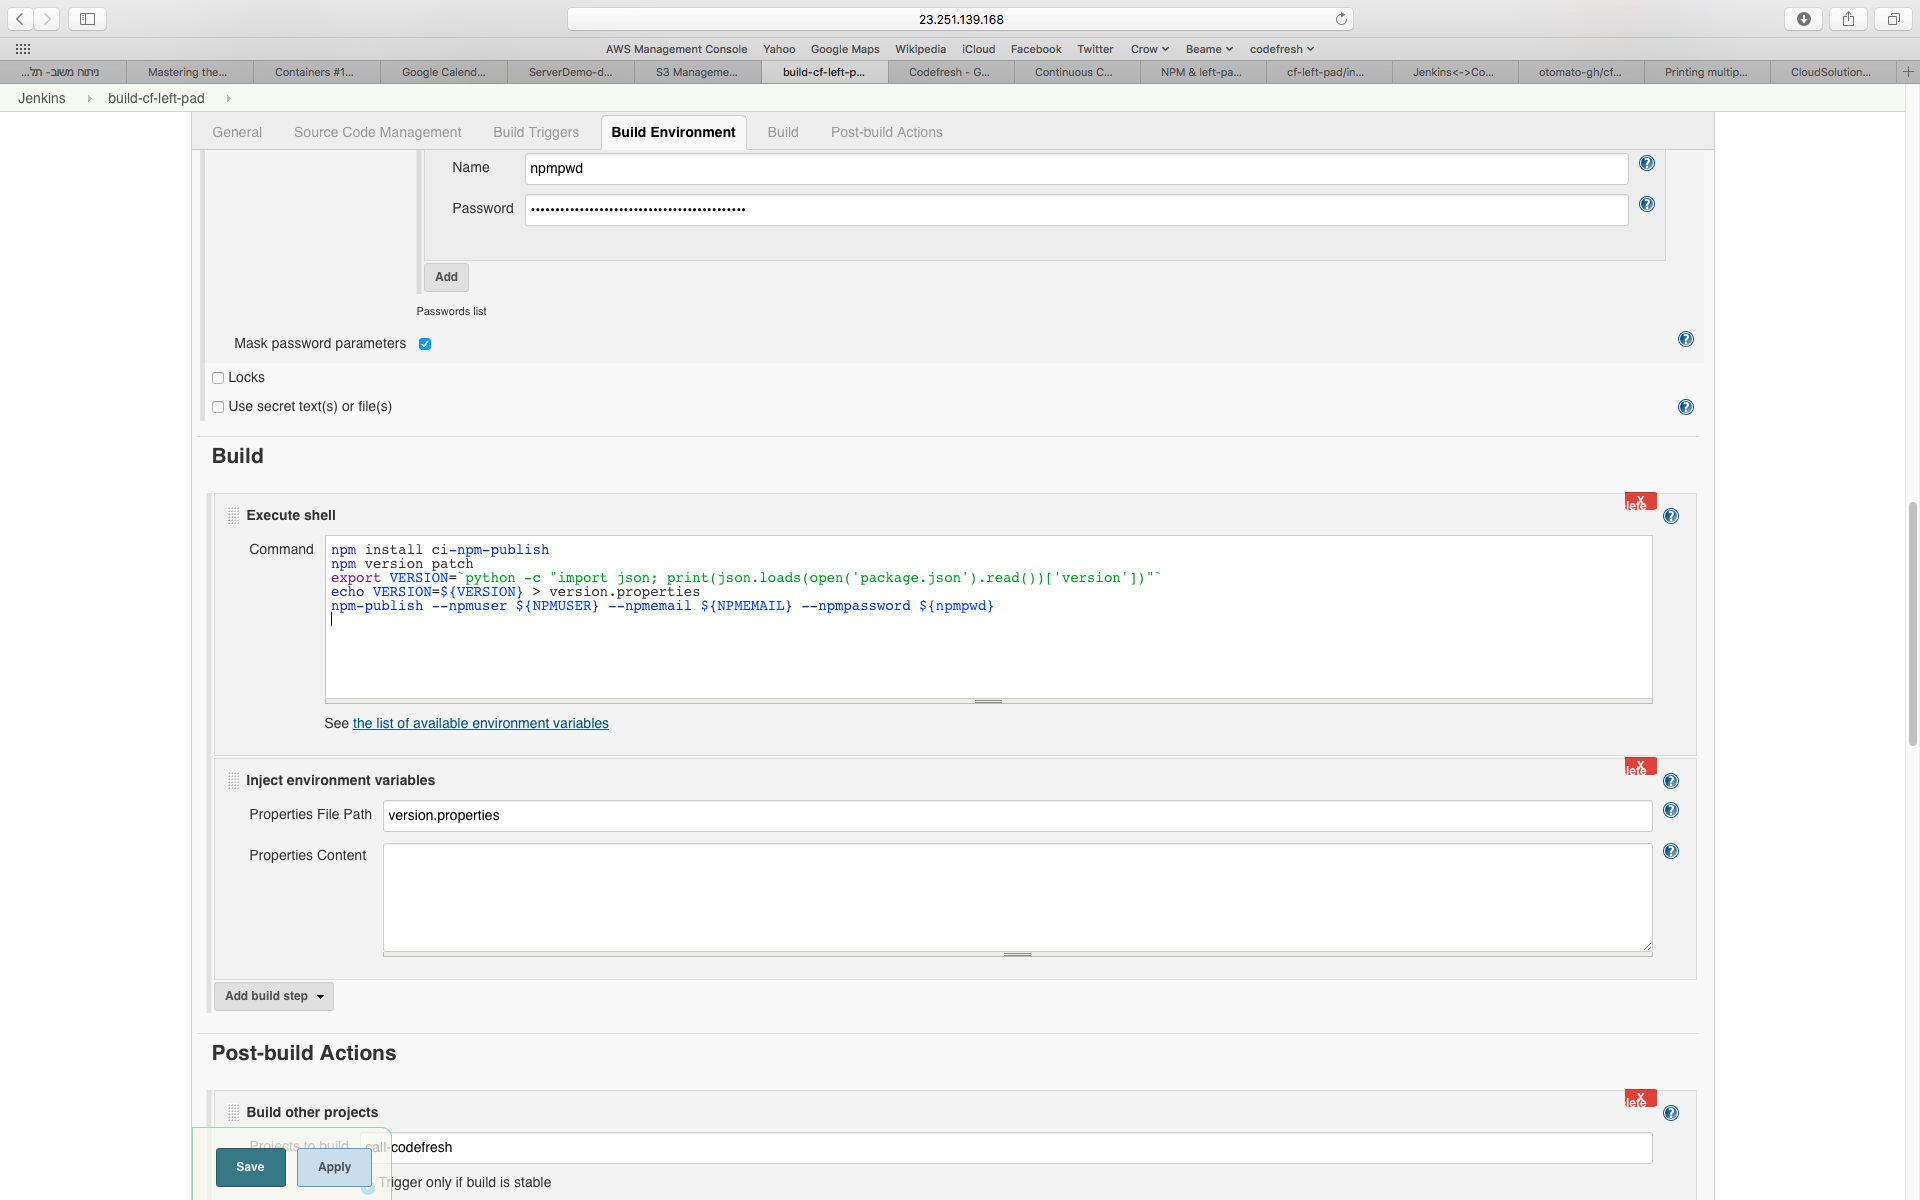The height and width of the screenshot is (1200, 1920).
Task: Open Safari downloads icon
Action: click(x=1803, y=19)
